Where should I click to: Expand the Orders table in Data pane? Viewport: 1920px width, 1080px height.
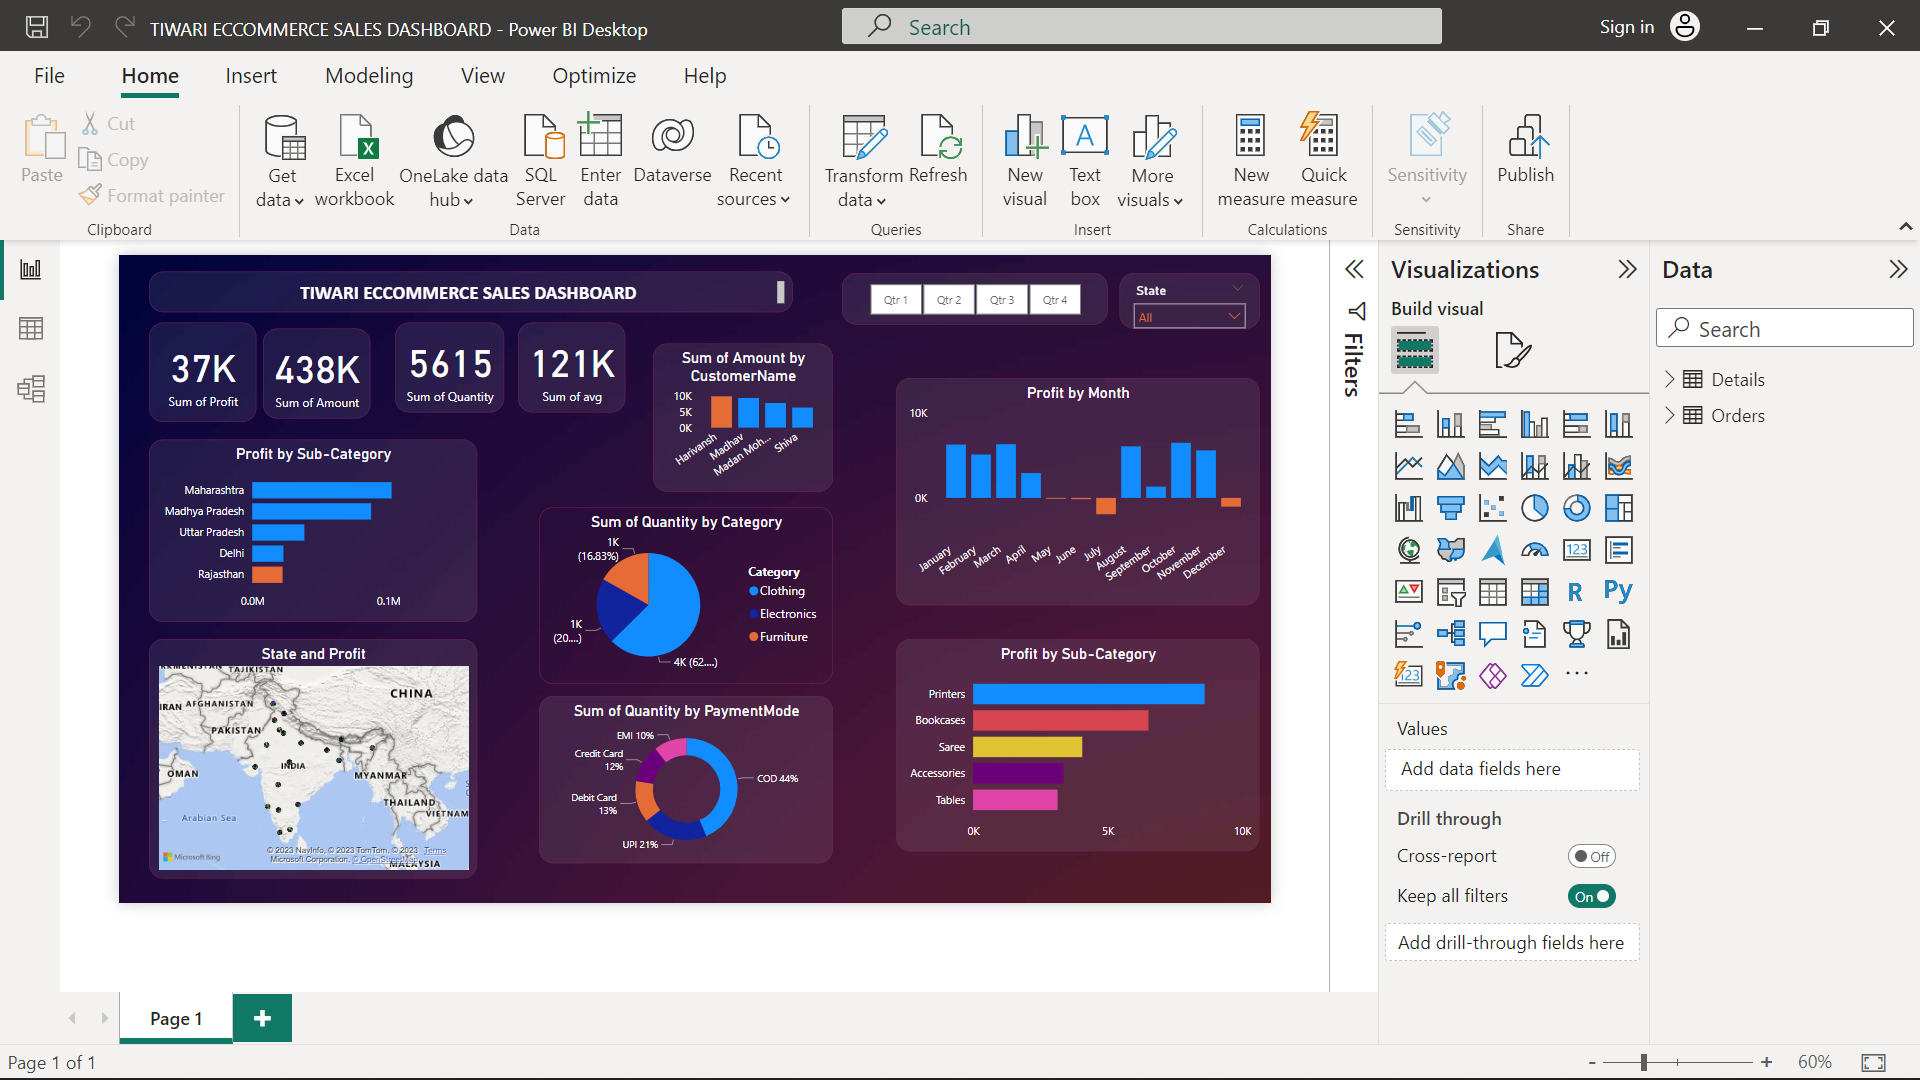(1670, 415)
